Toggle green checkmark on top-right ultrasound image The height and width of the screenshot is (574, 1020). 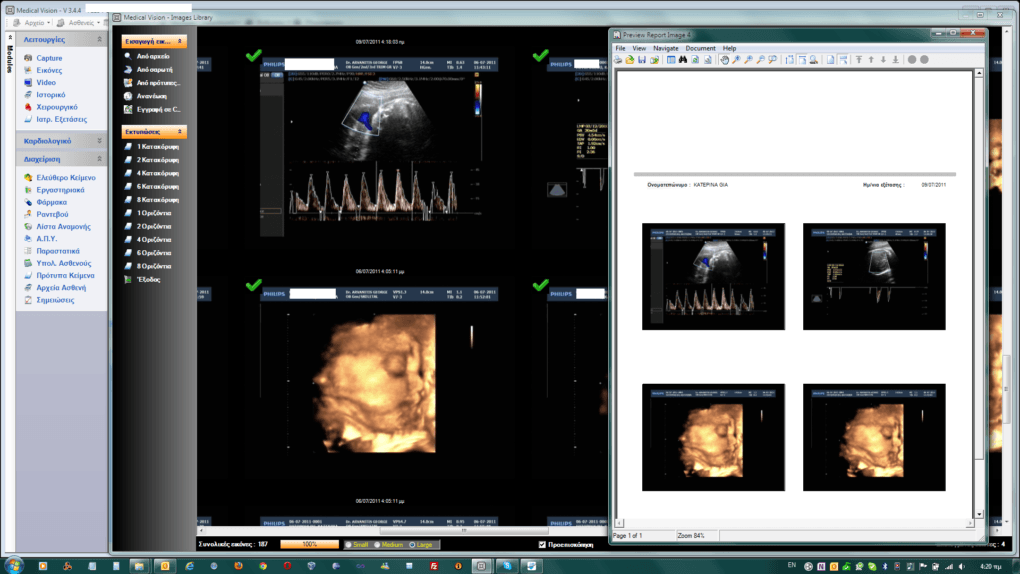(x=541, y=56)
